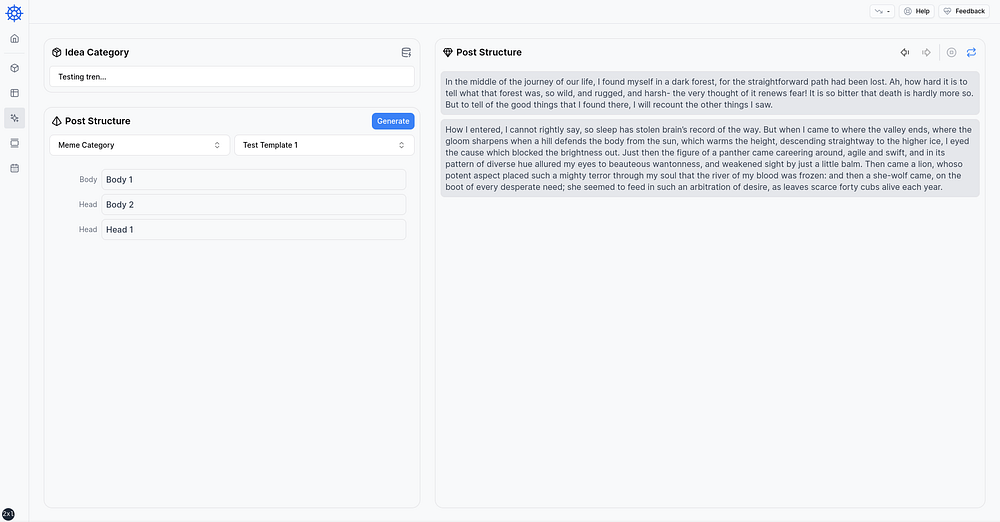Open the Help button
1000x522 pixels.
[916, 11]
